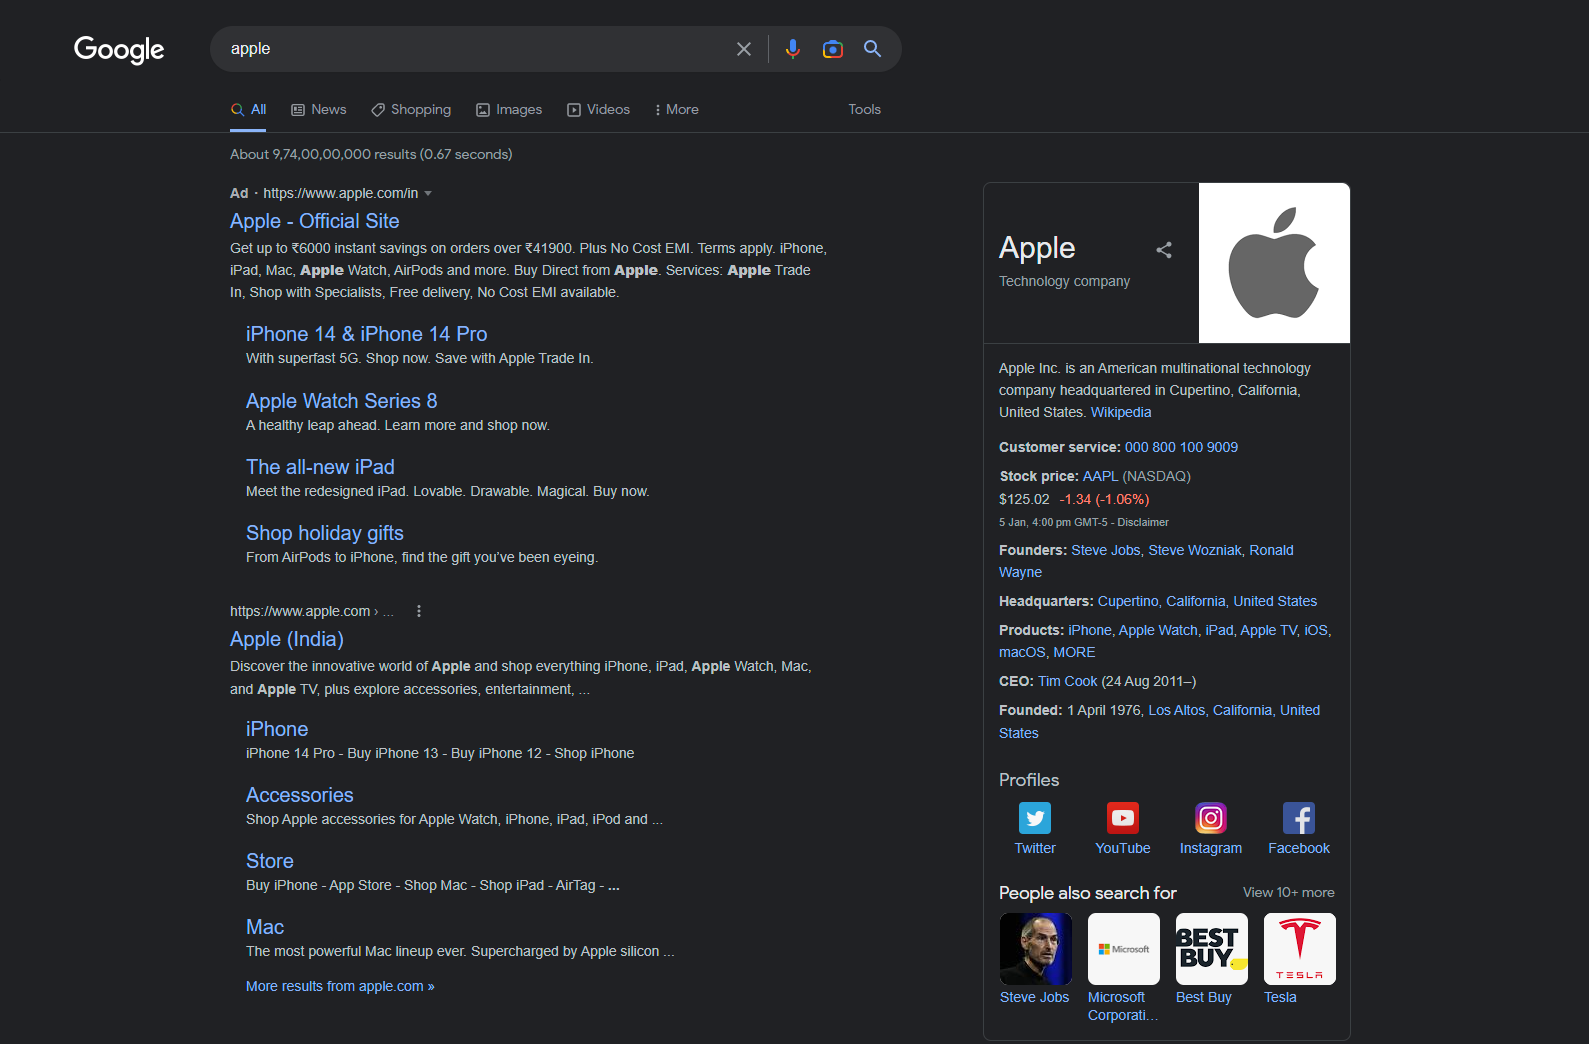Open the Accessories sitelink
The width and height of the screenshot is (1589, 1044).
coord(300,795)
